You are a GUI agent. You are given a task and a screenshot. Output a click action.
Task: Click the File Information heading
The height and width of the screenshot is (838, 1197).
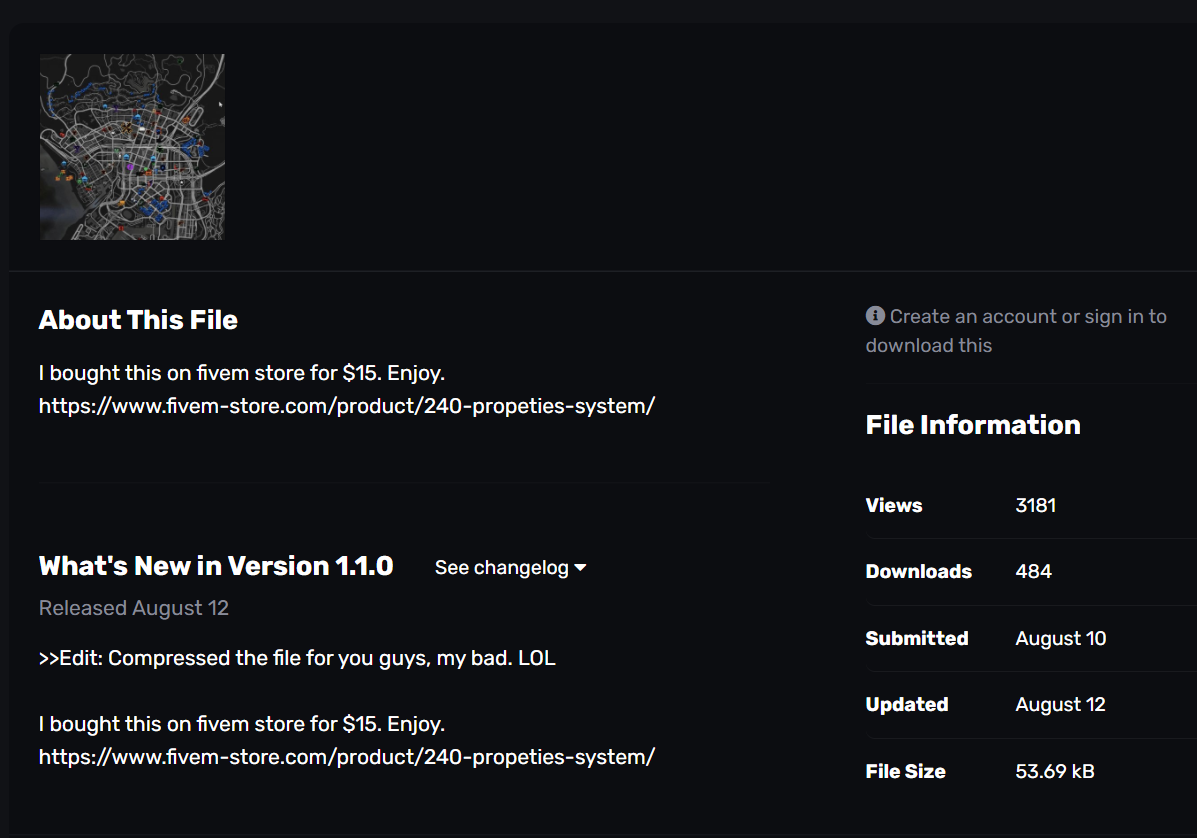point(973,425)
